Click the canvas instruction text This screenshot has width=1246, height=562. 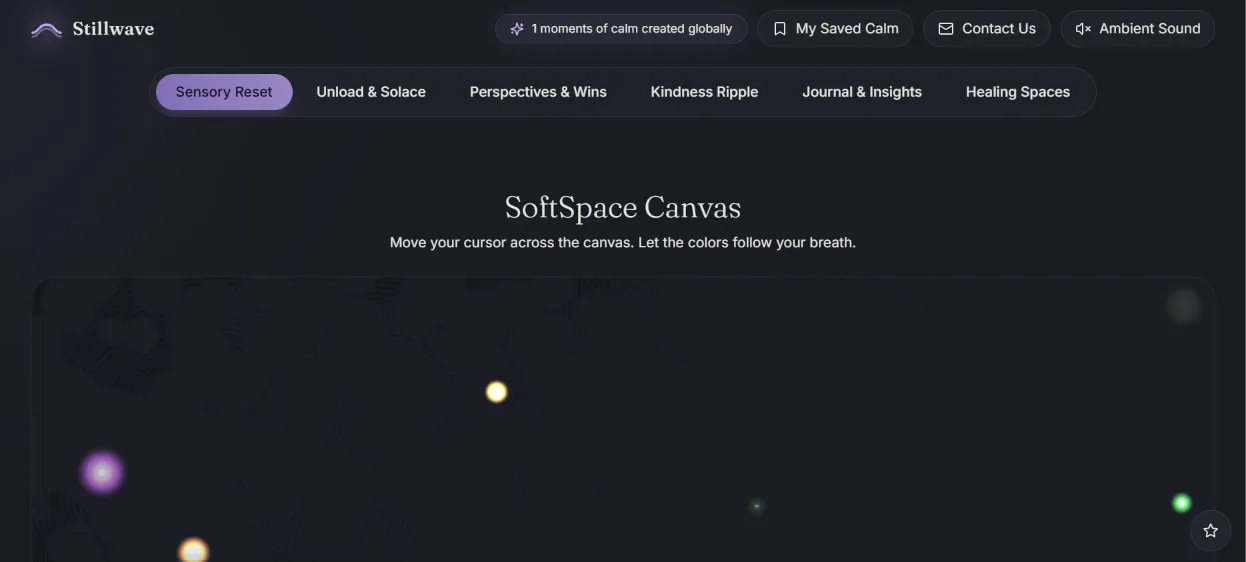[623, 242]
